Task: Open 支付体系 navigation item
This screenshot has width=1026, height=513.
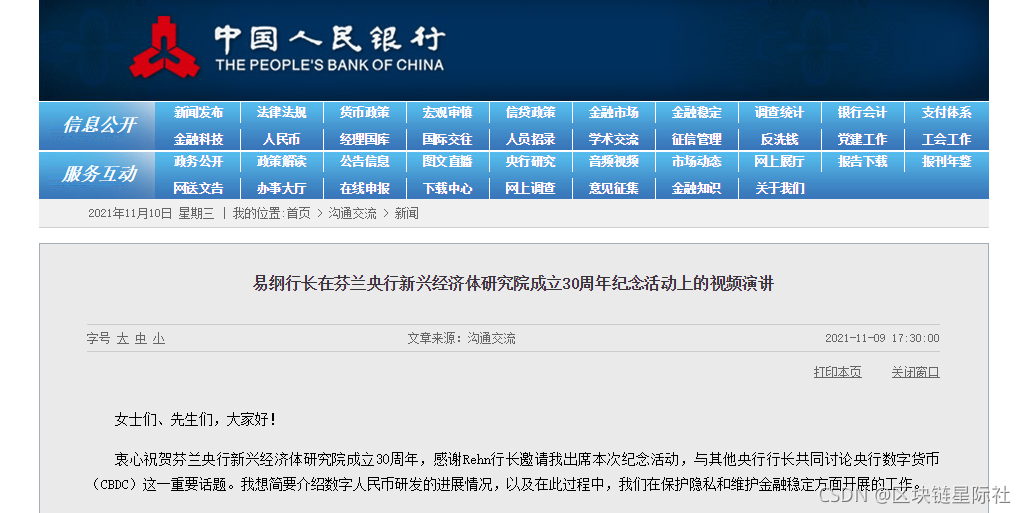Action: click(x=947, y=113)
